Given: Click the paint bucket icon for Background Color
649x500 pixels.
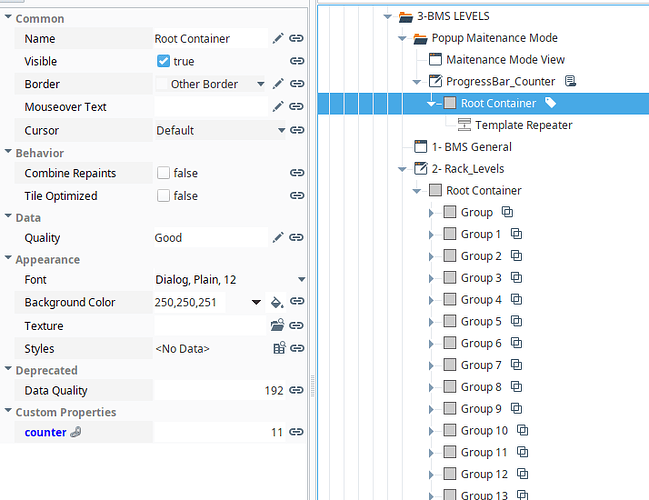Looking at the screenshot, I should pyautogui.click(x=277, y=302).
